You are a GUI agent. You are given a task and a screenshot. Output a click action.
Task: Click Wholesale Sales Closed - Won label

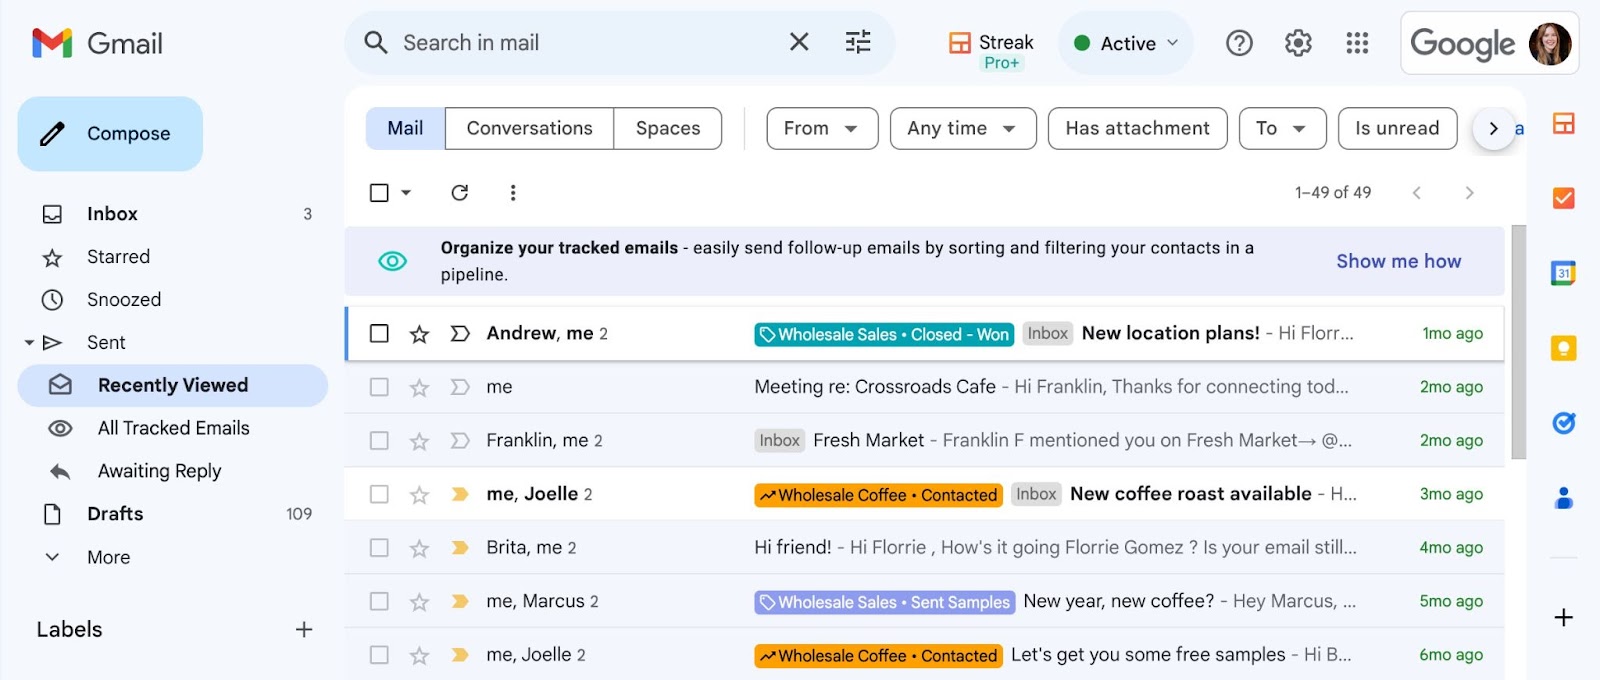[884, 334]
